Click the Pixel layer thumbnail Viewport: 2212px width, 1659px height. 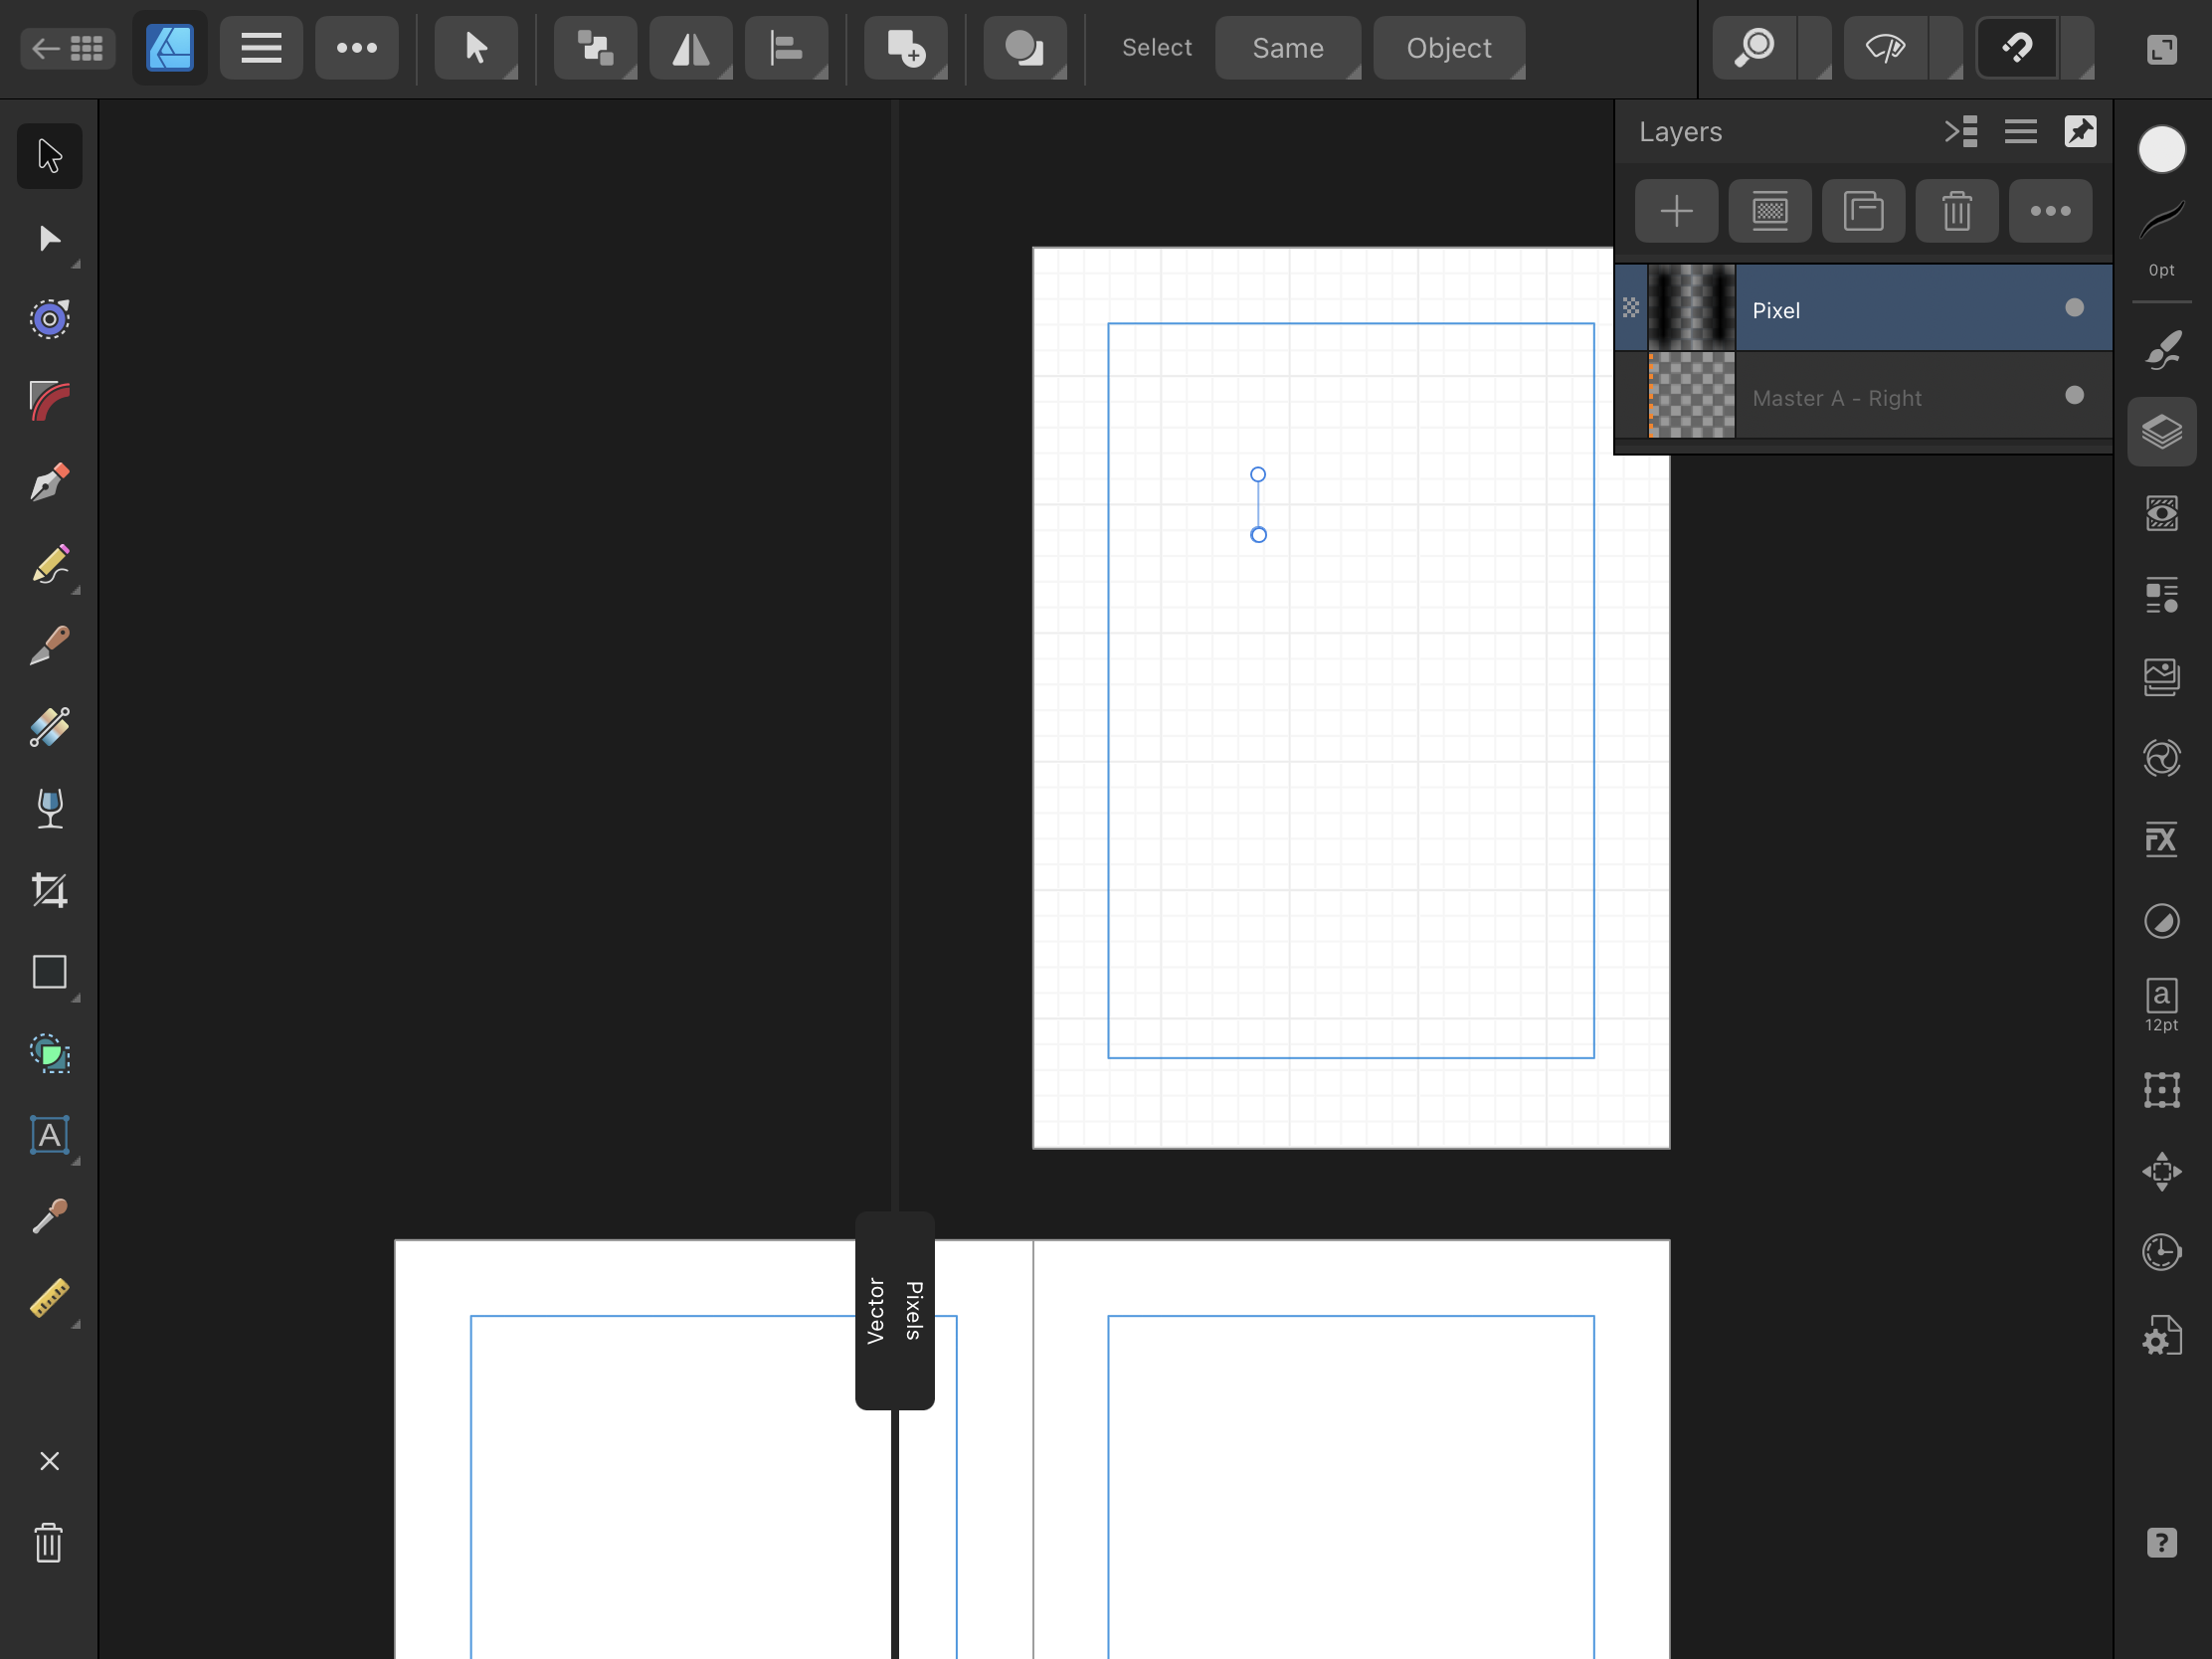coord(1691,308)
